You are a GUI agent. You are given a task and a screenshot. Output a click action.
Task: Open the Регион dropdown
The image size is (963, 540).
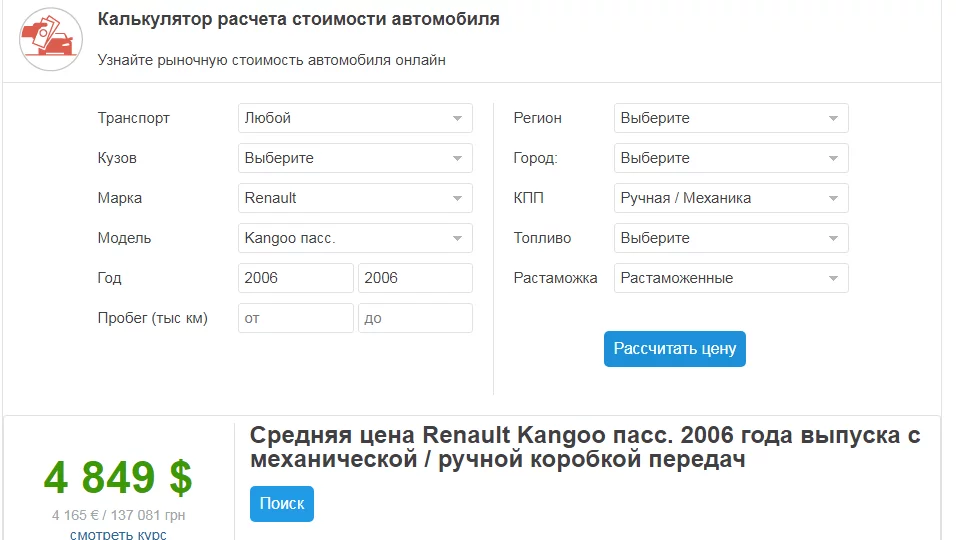pyautogui.click(x=731, y=118)
